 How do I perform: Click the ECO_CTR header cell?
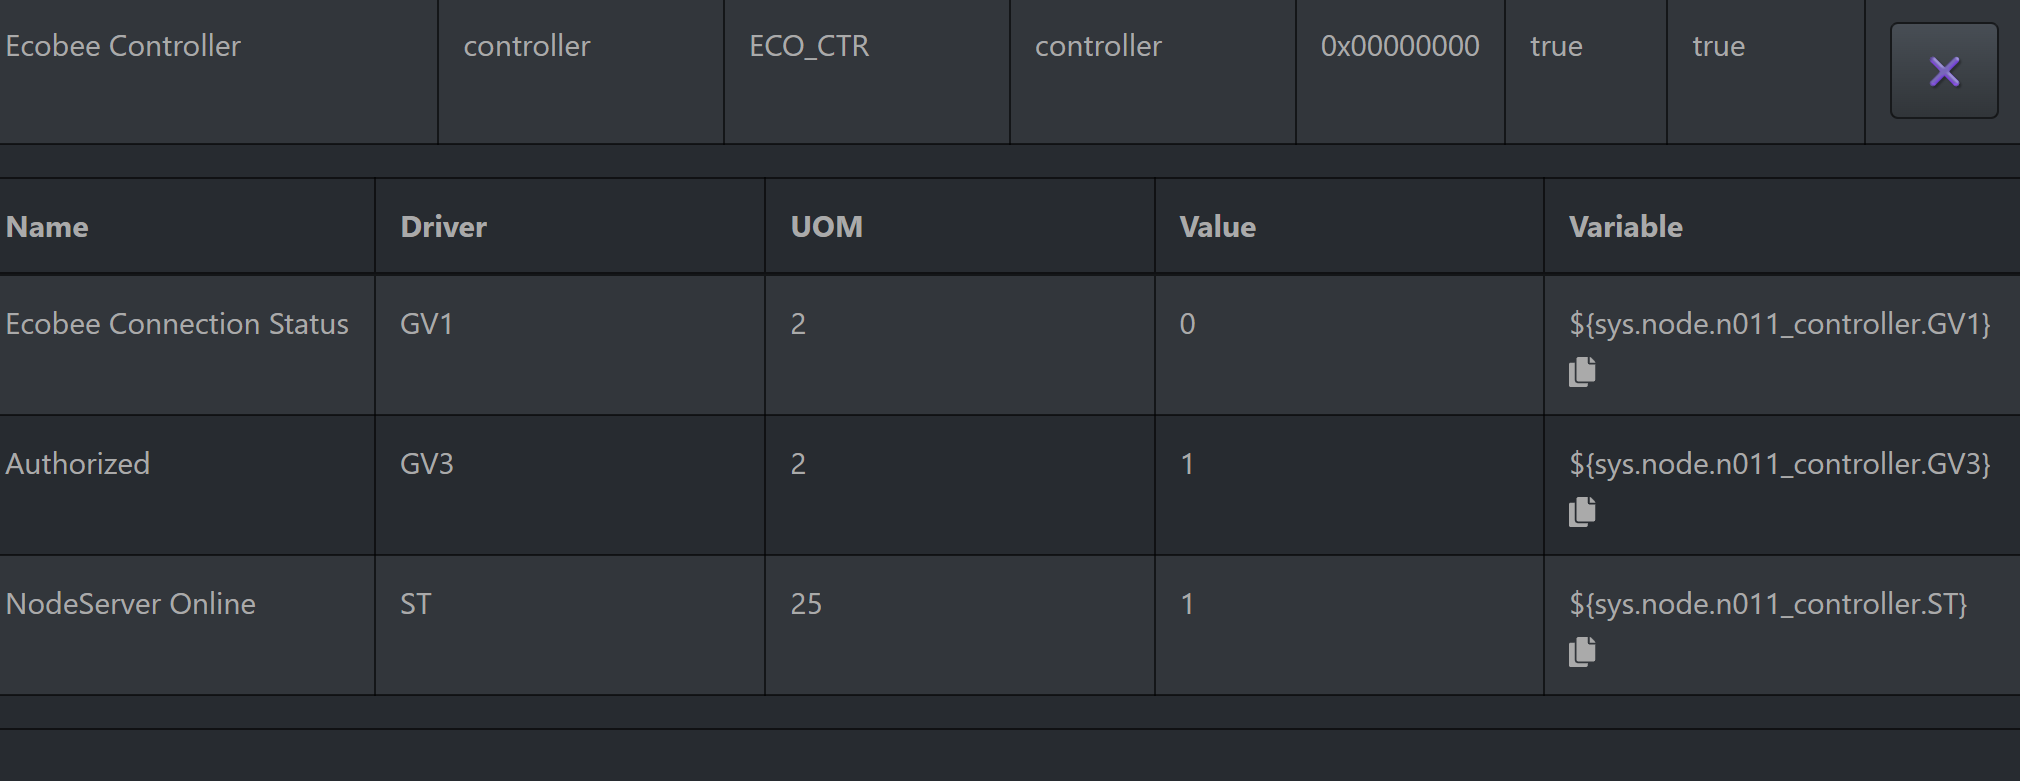[810, 45]
